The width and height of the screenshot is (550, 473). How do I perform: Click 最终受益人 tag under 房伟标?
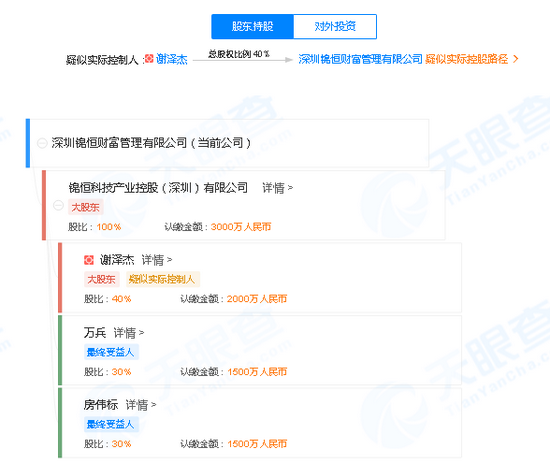coord(111,424)
